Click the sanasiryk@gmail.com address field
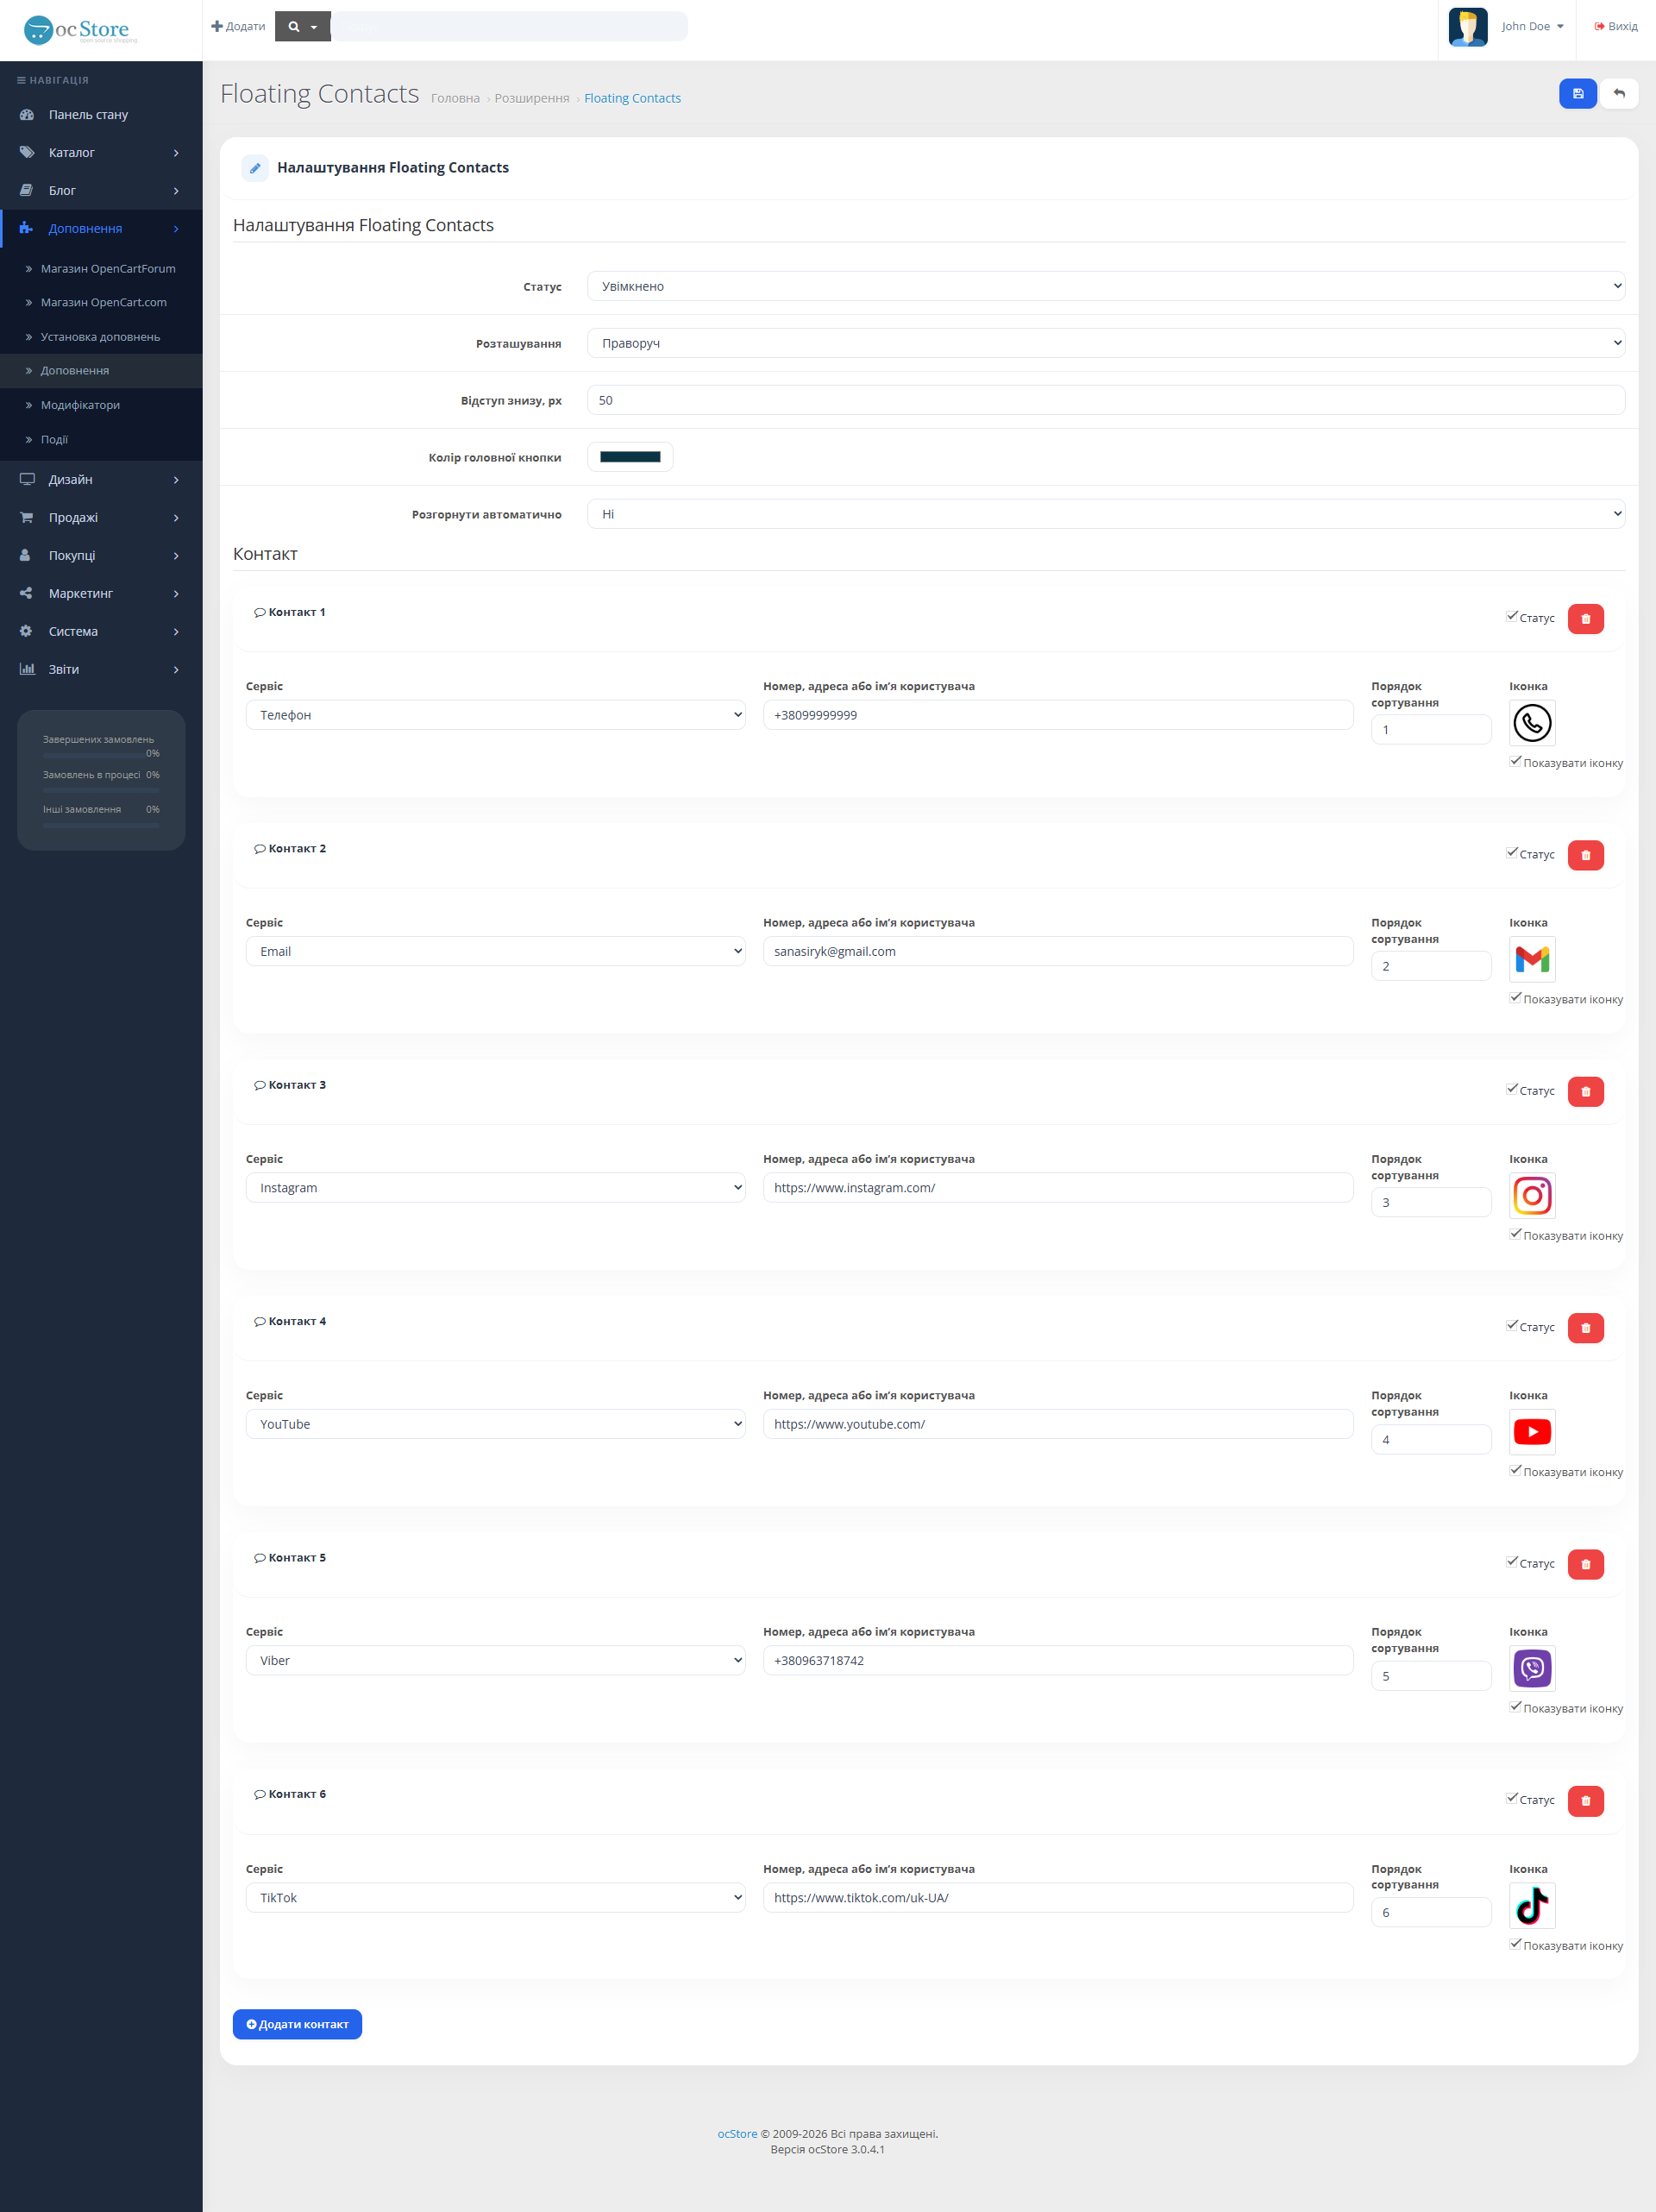 (x=1057, y=951)
